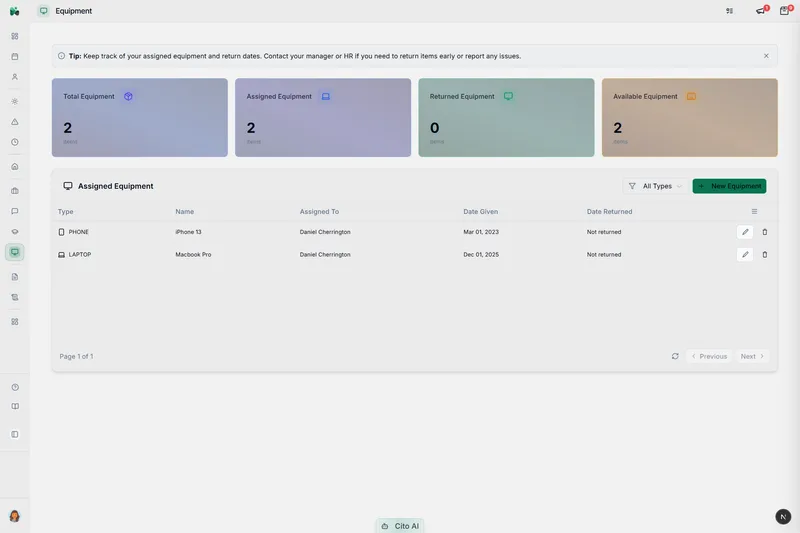The height and width of the screenshot is (533, 800).
Task: Click the info icon in the tip banner
Action: click(61, 56)
